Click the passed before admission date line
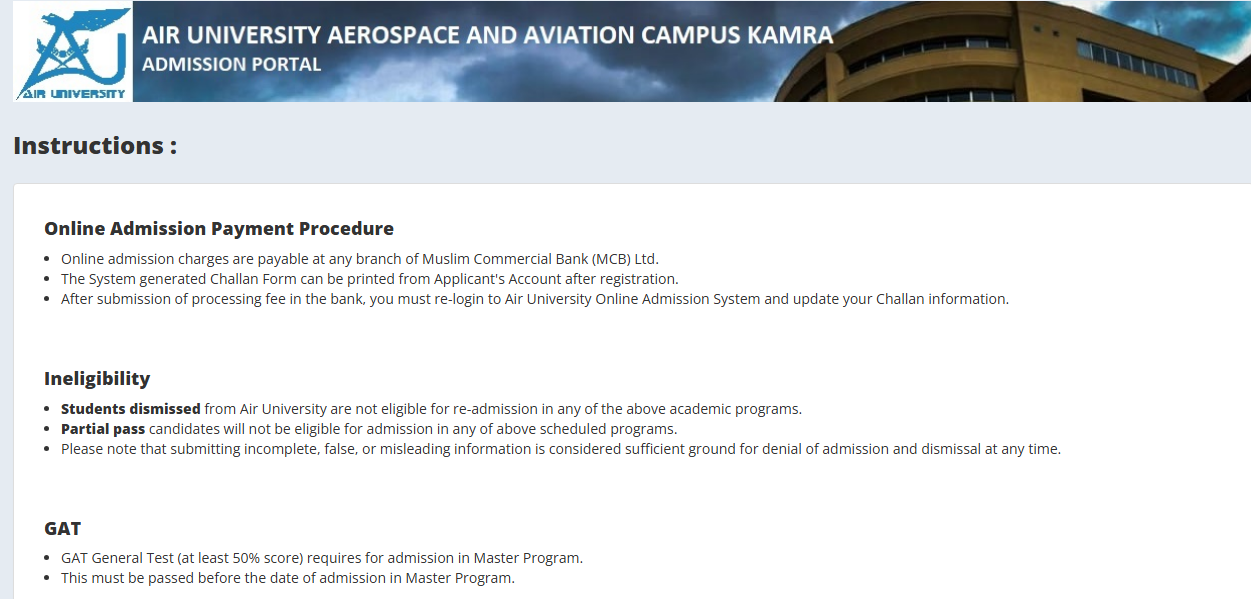This screenshot has height=599, width=1251. tap(288, 578)
